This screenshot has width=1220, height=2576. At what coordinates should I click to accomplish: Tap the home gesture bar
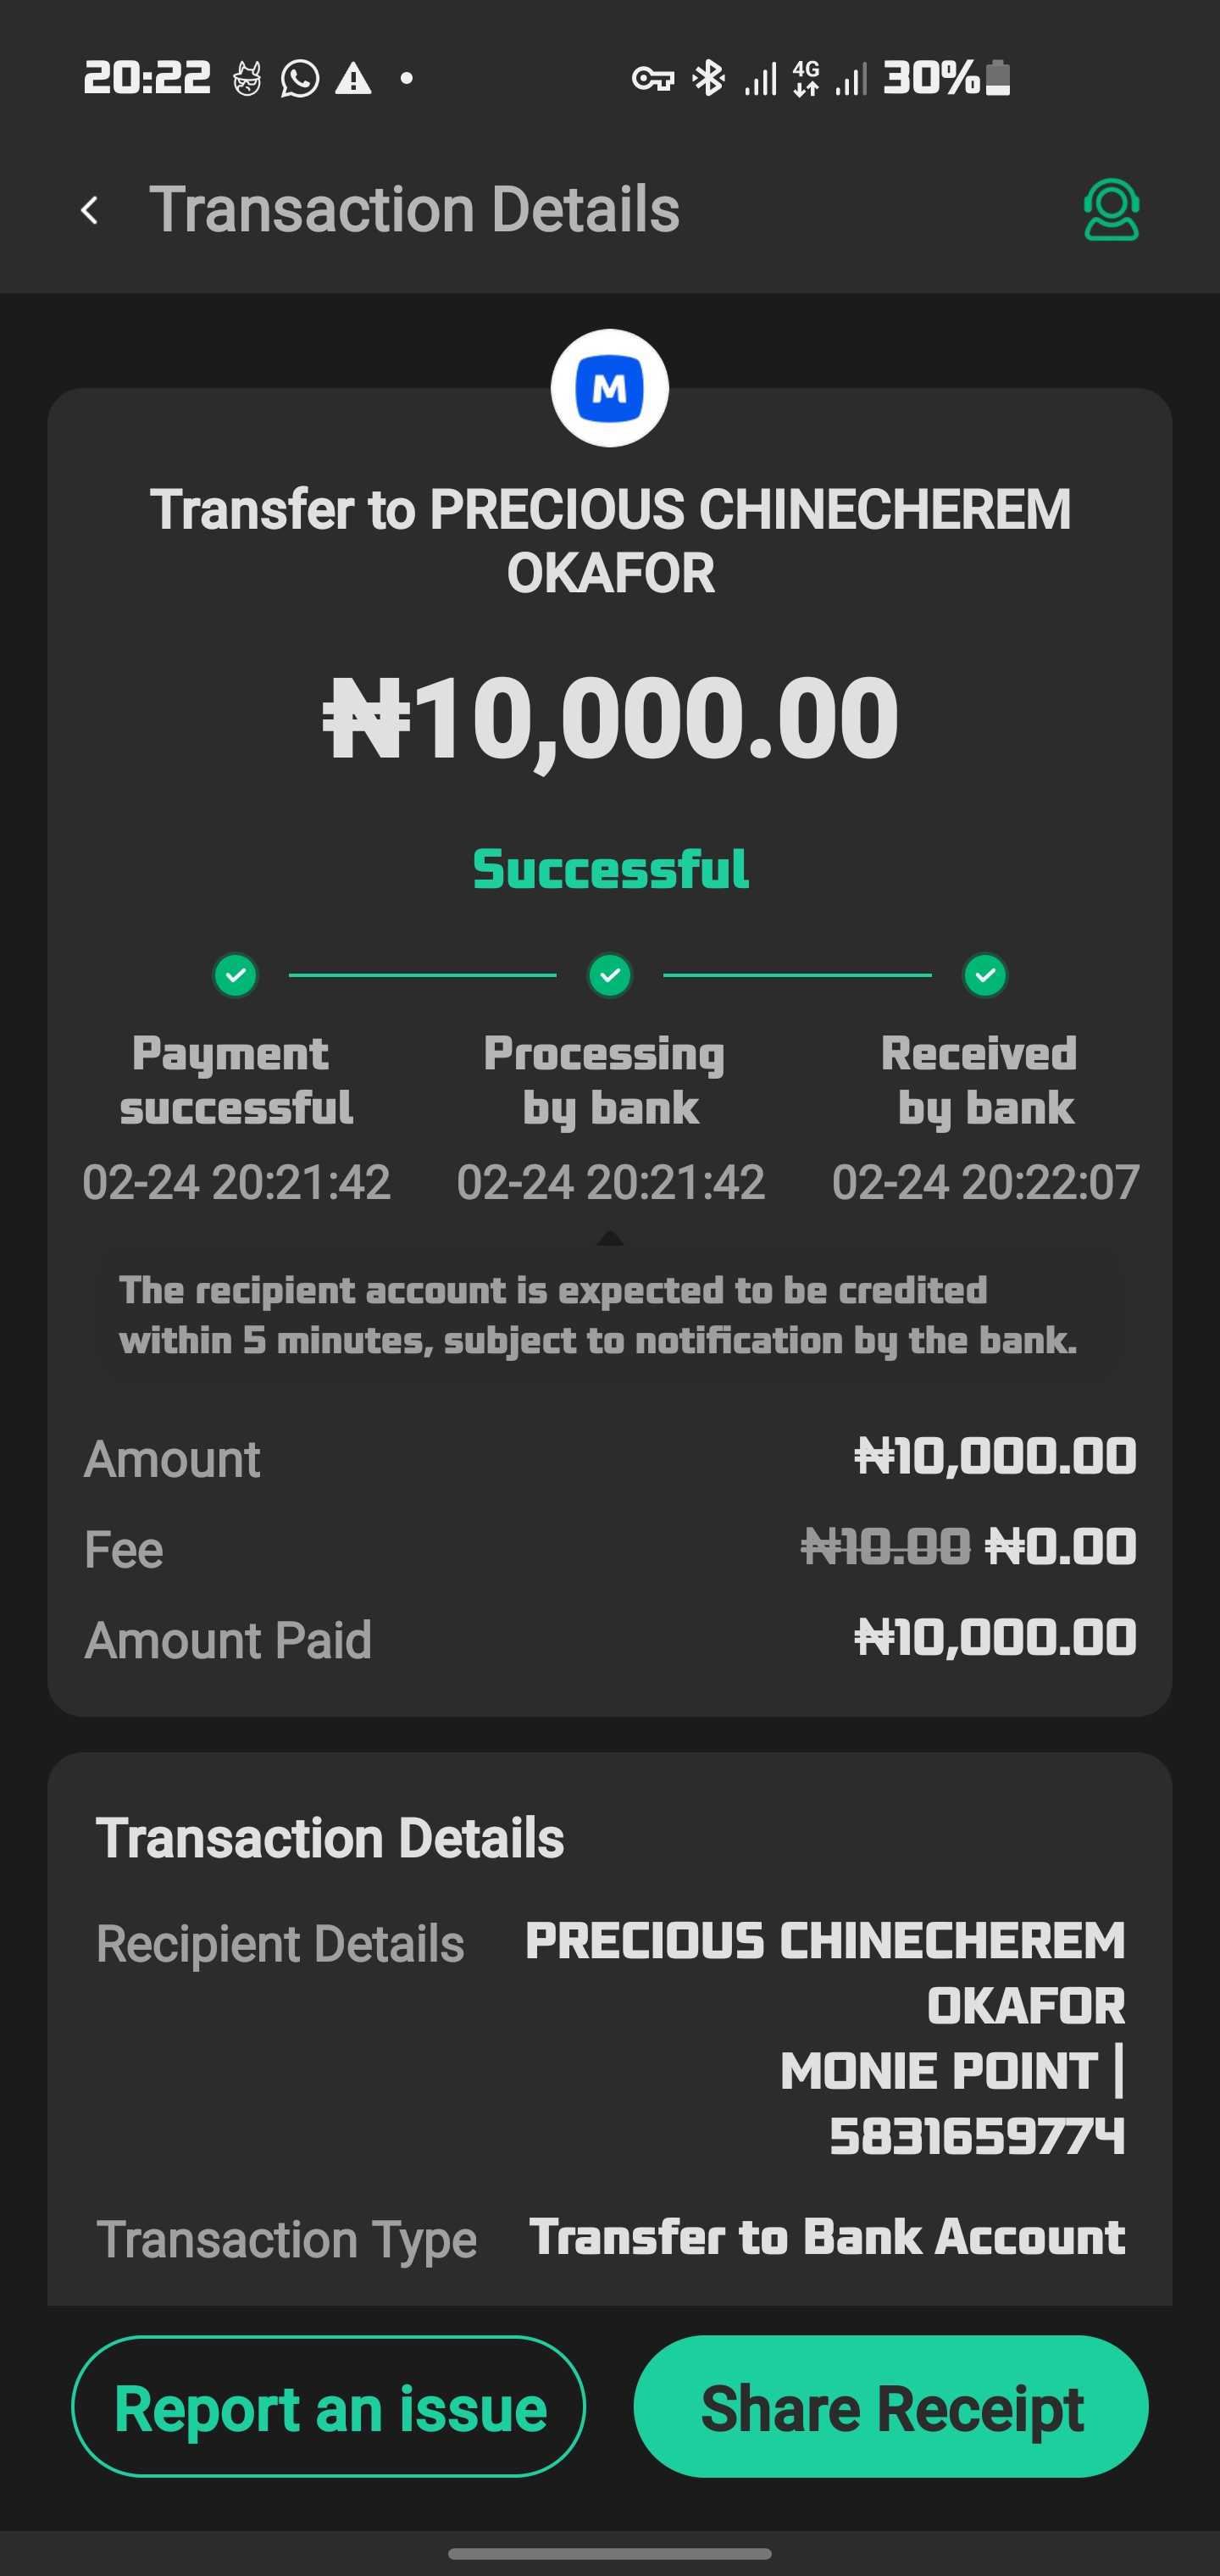tap(610, 2553)
